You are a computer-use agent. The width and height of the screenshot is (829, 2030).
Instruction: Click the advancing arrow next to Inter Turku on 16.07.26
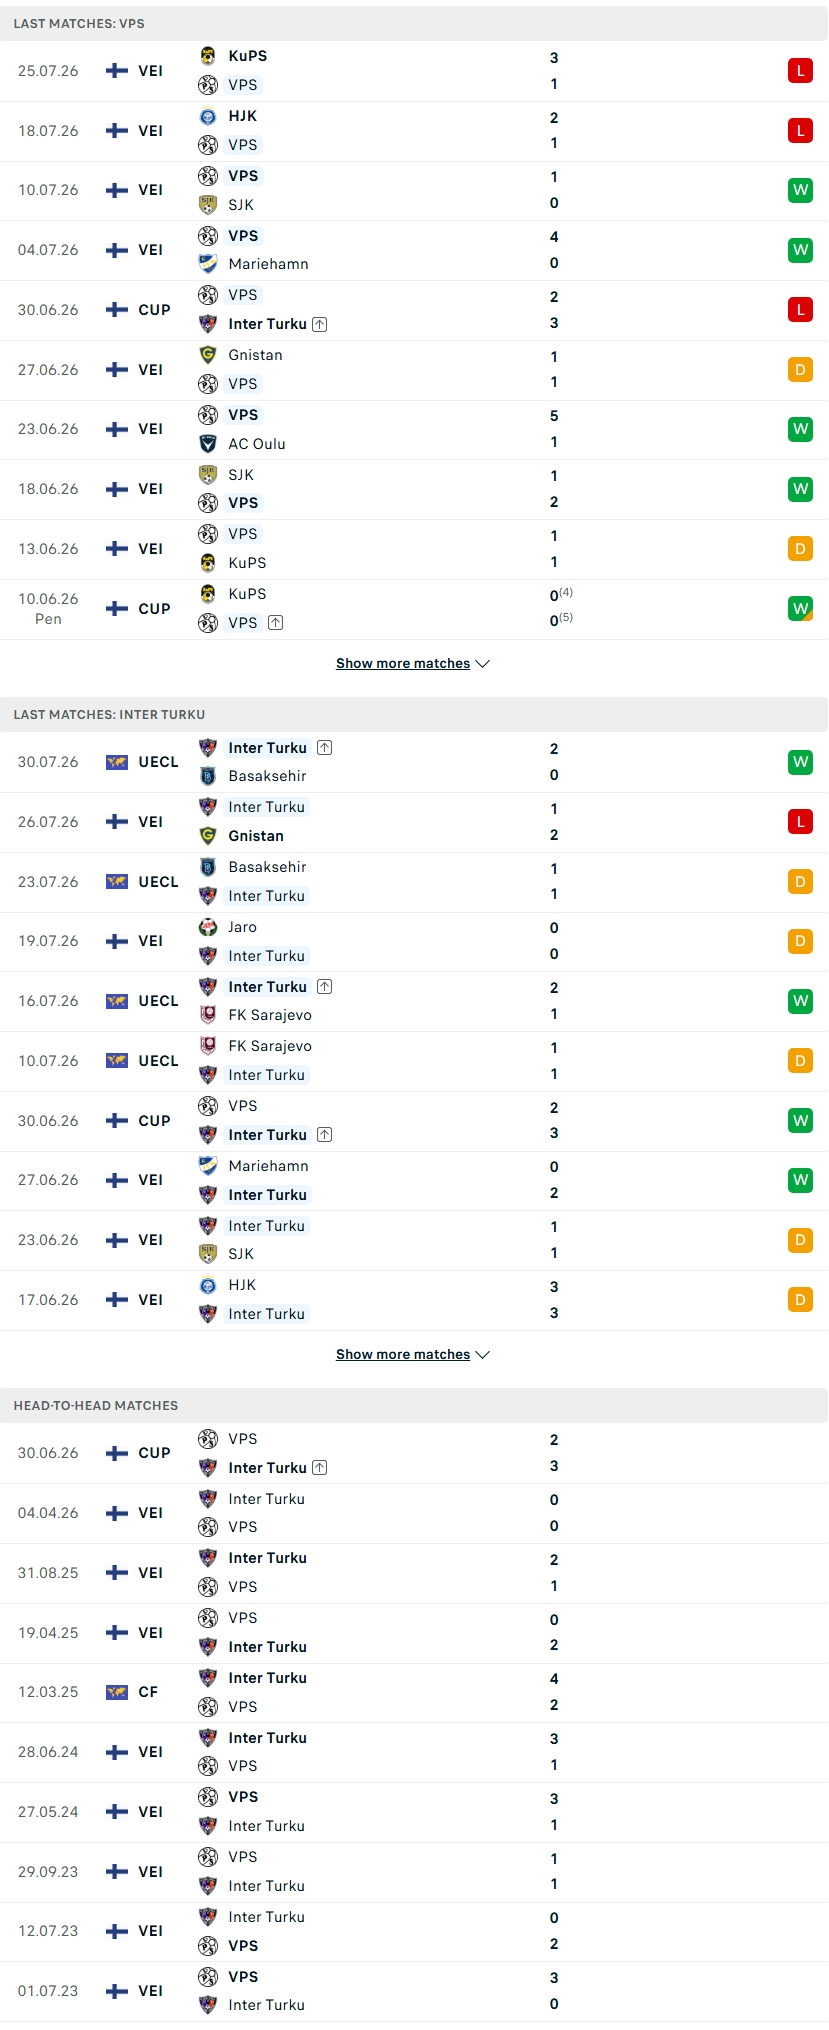click(x=324, y=987)
